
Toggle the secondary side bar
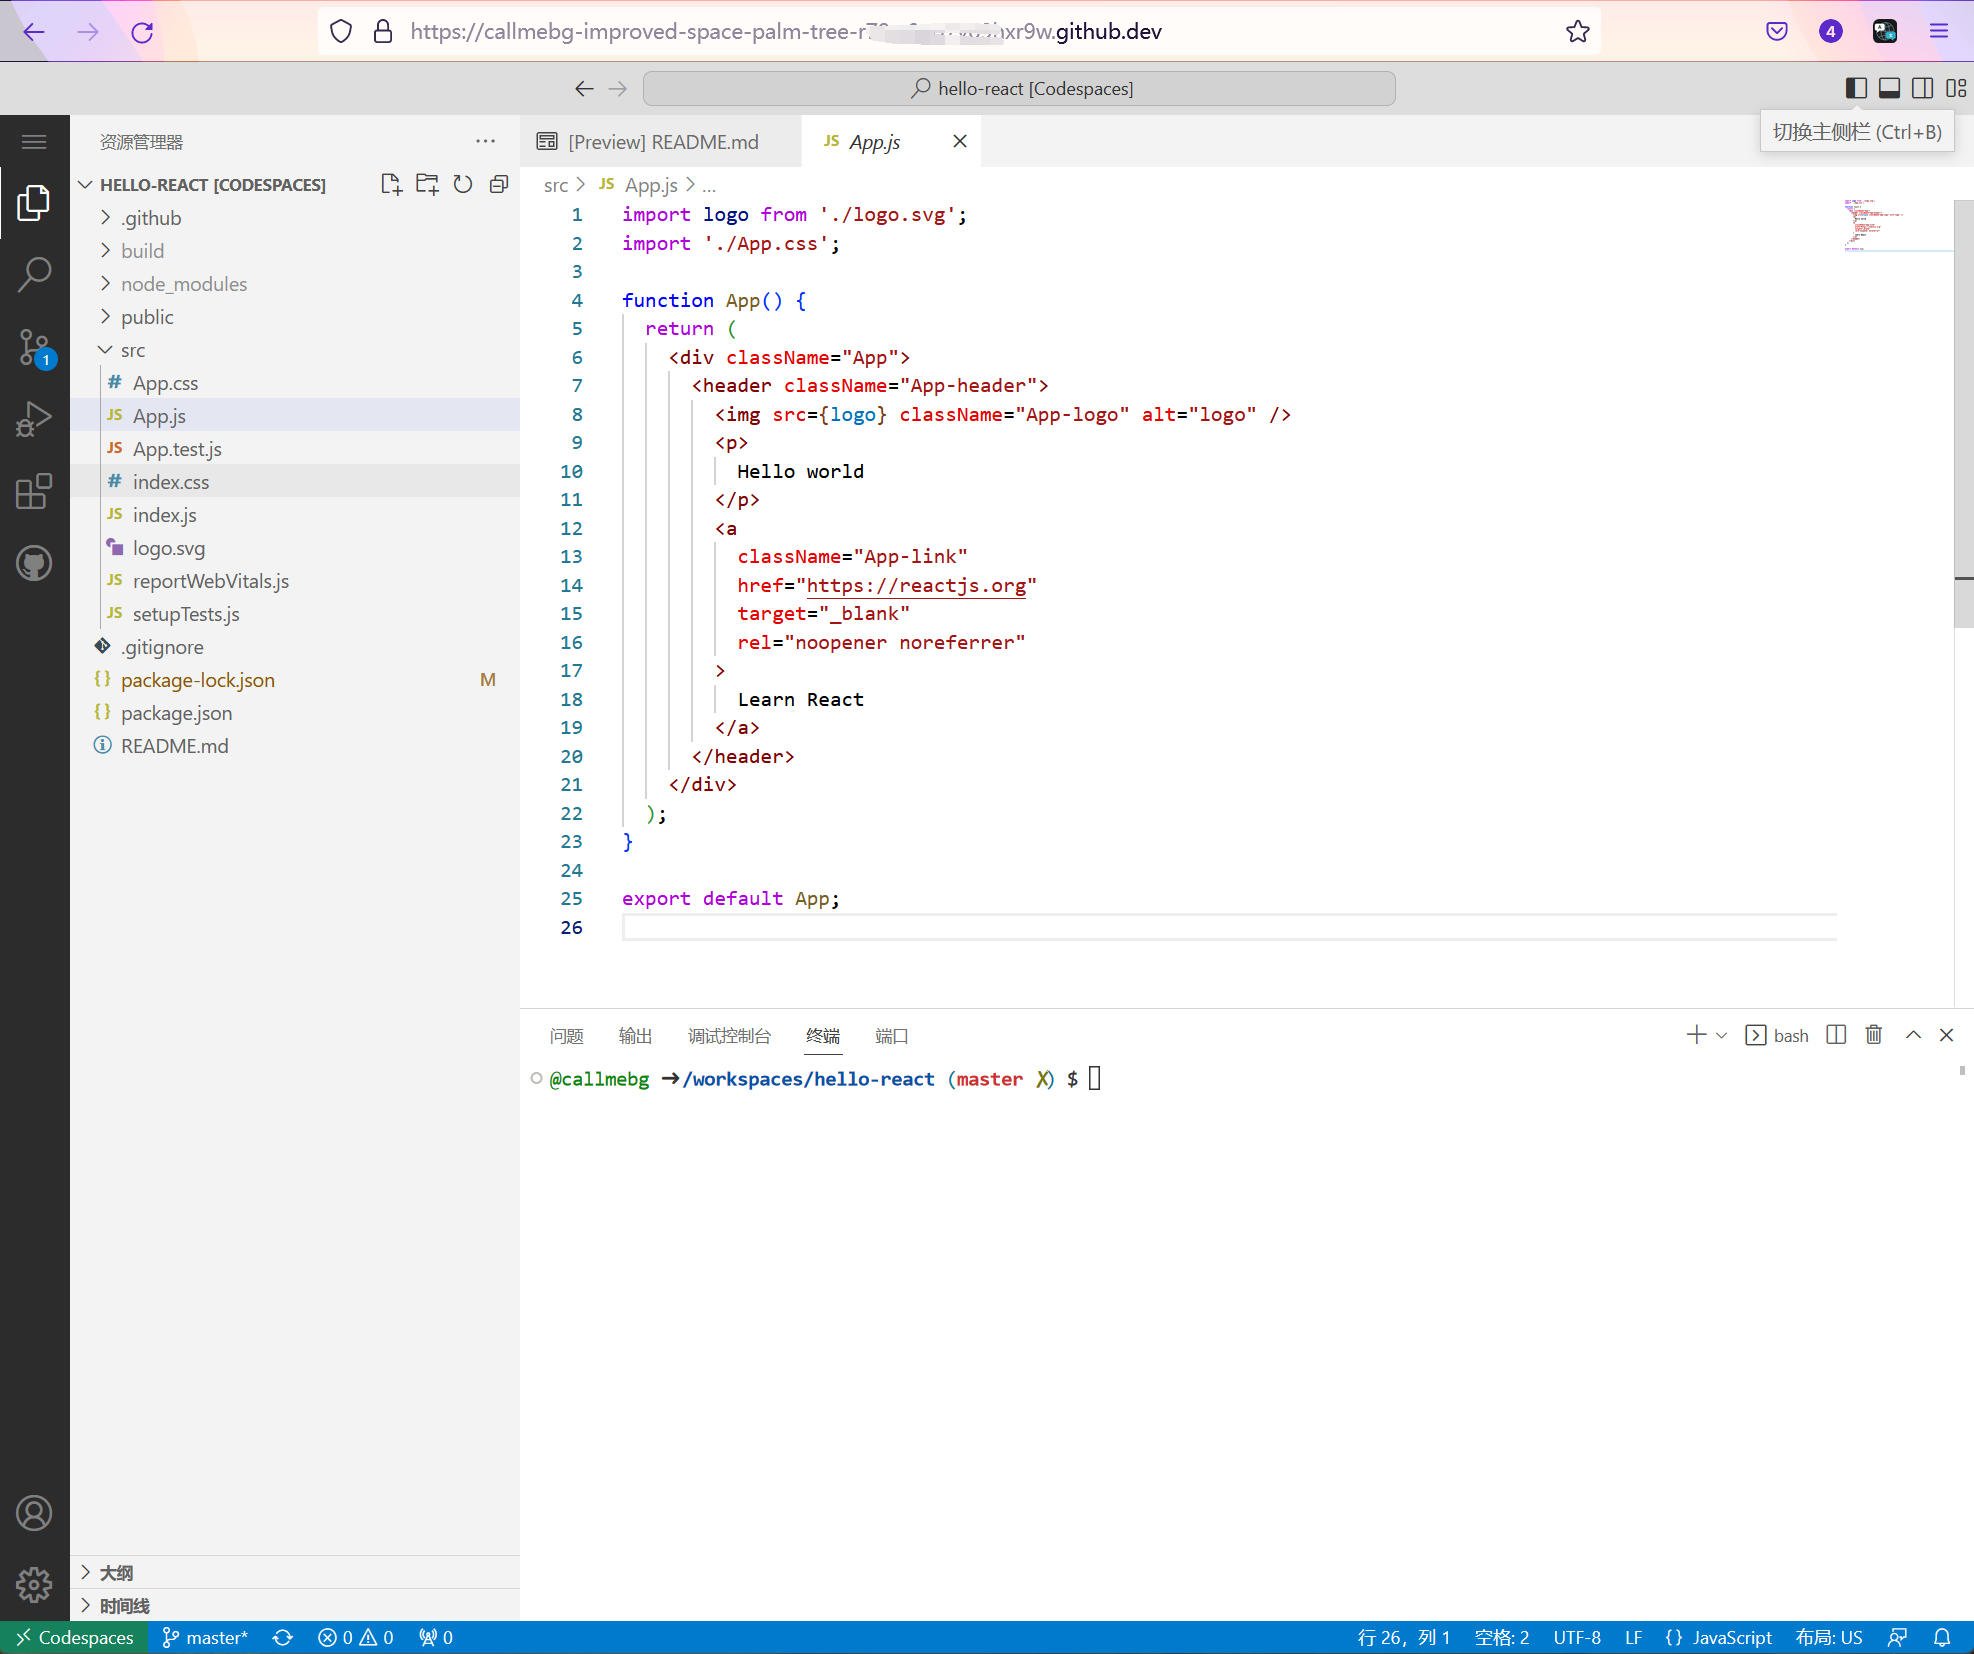(x=1922, y=88)
